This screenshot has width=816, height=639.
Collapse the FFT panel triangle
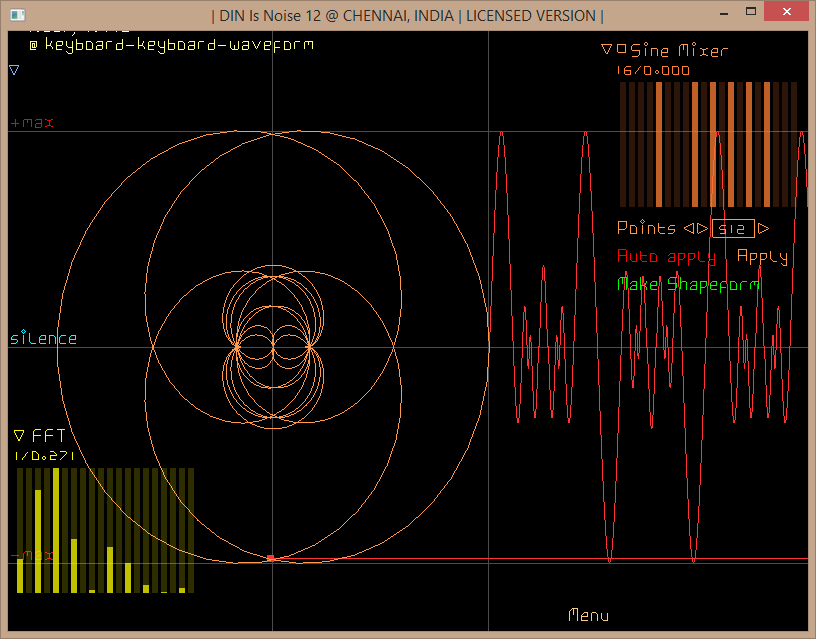click(x=19, y=435)
